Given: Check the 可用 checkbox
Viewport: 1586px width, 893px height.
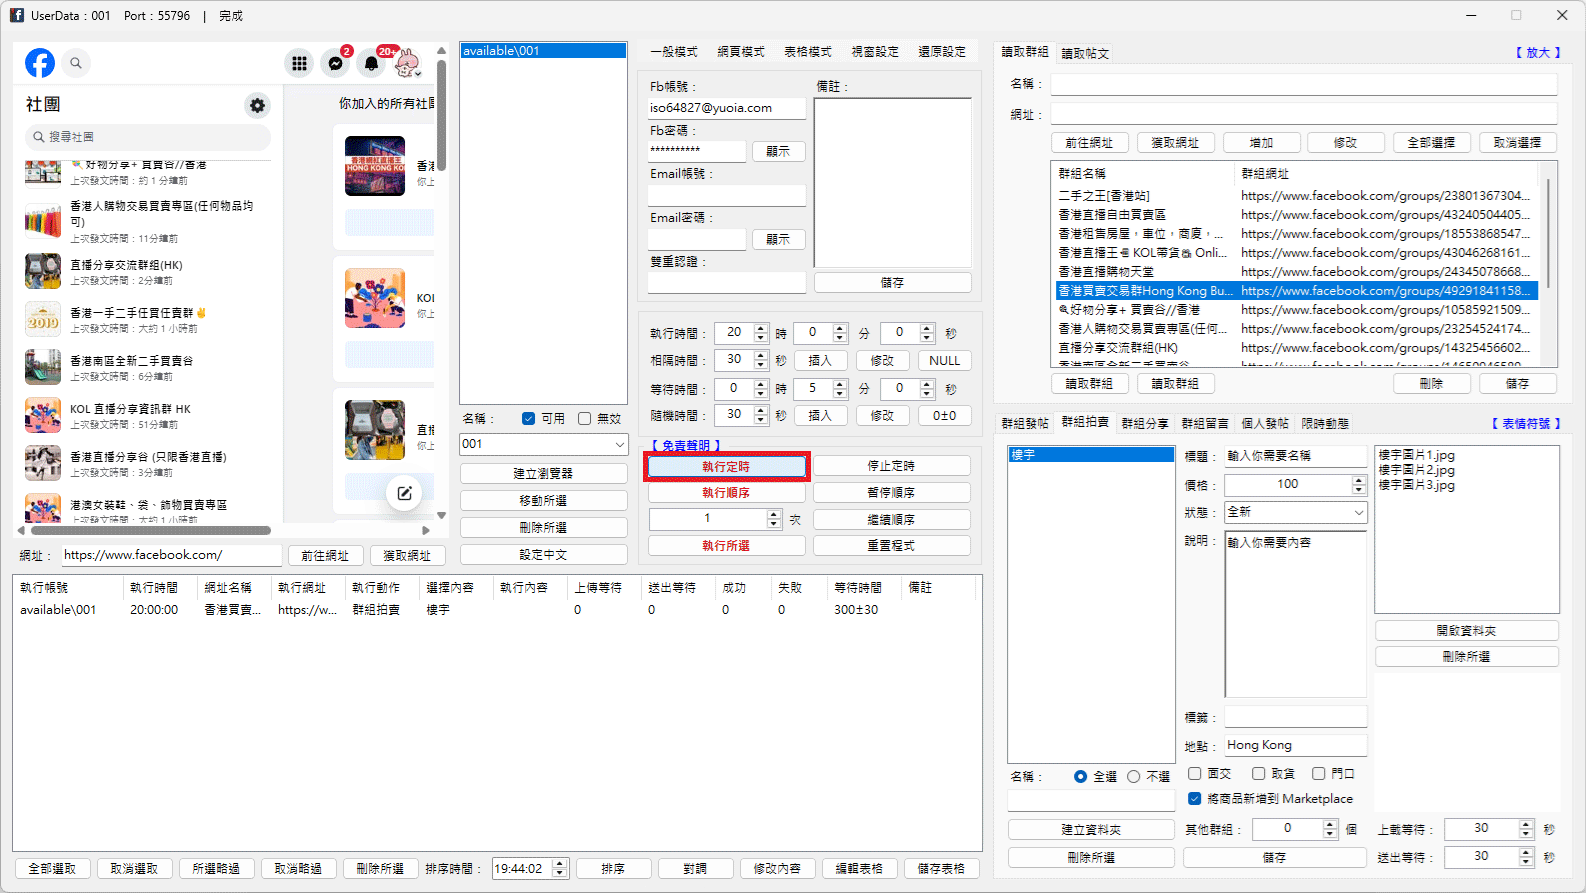Looking at the screenshot, I should pyautogui.click(x=528, y=418).
